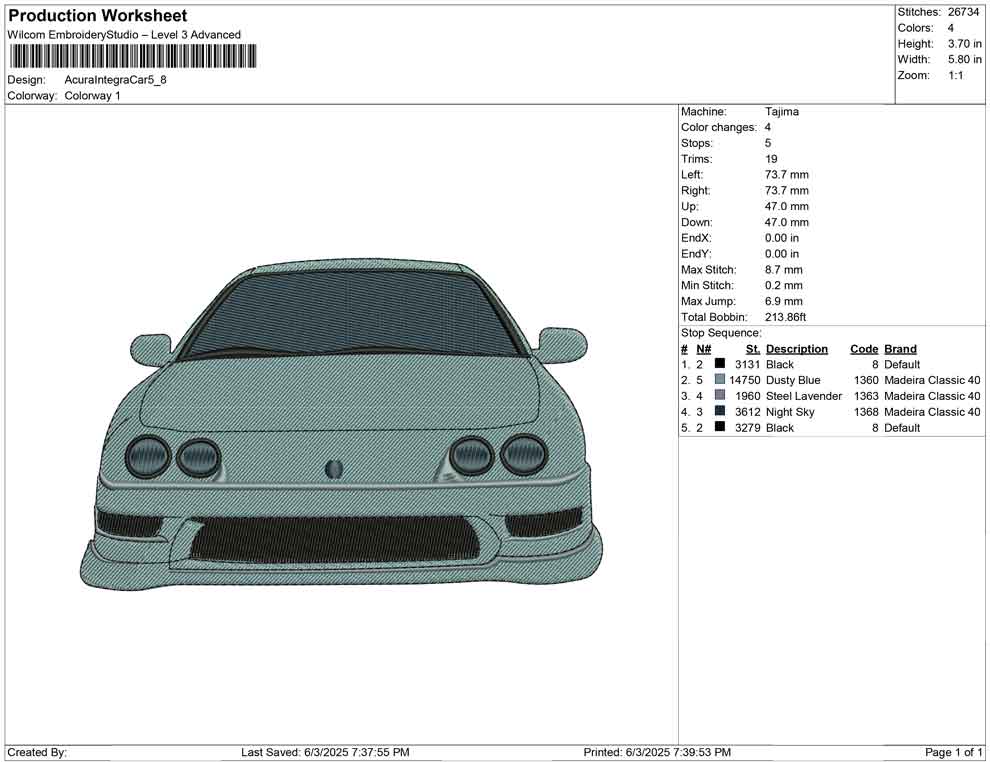Click the large center front grille
Screen dimensions: 990x762
[x=333, y=539]
